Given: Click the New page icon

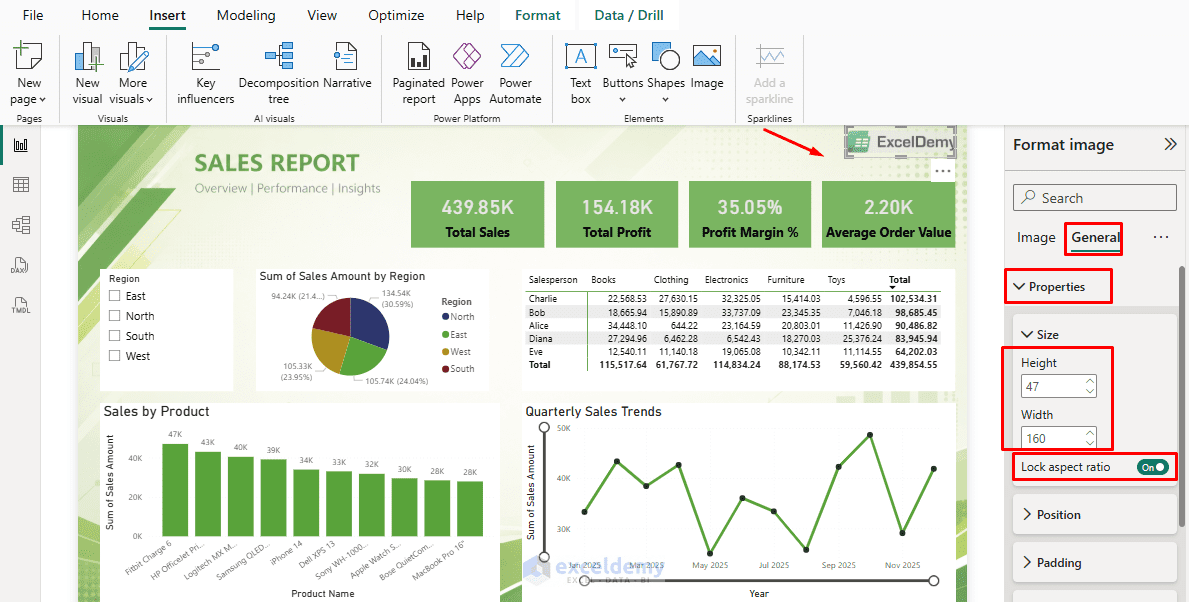Looking at the screenshot, I should click(x=29, y=58).
